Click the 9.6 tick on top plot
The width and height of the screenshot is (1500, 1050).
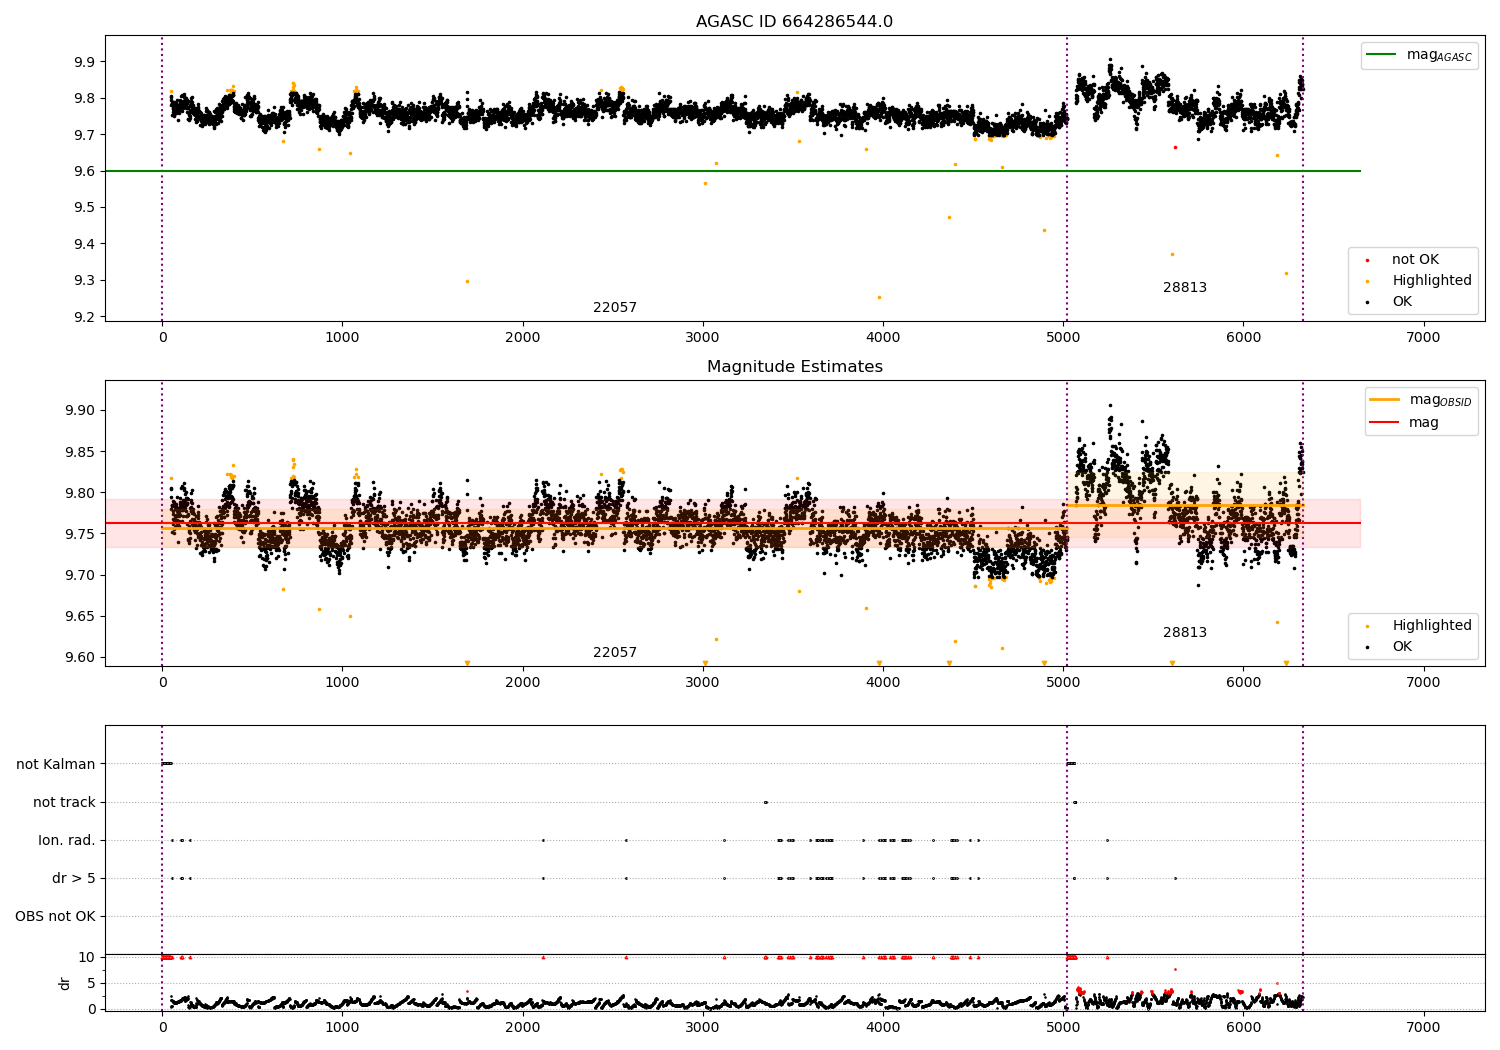(x=85, y=172)
